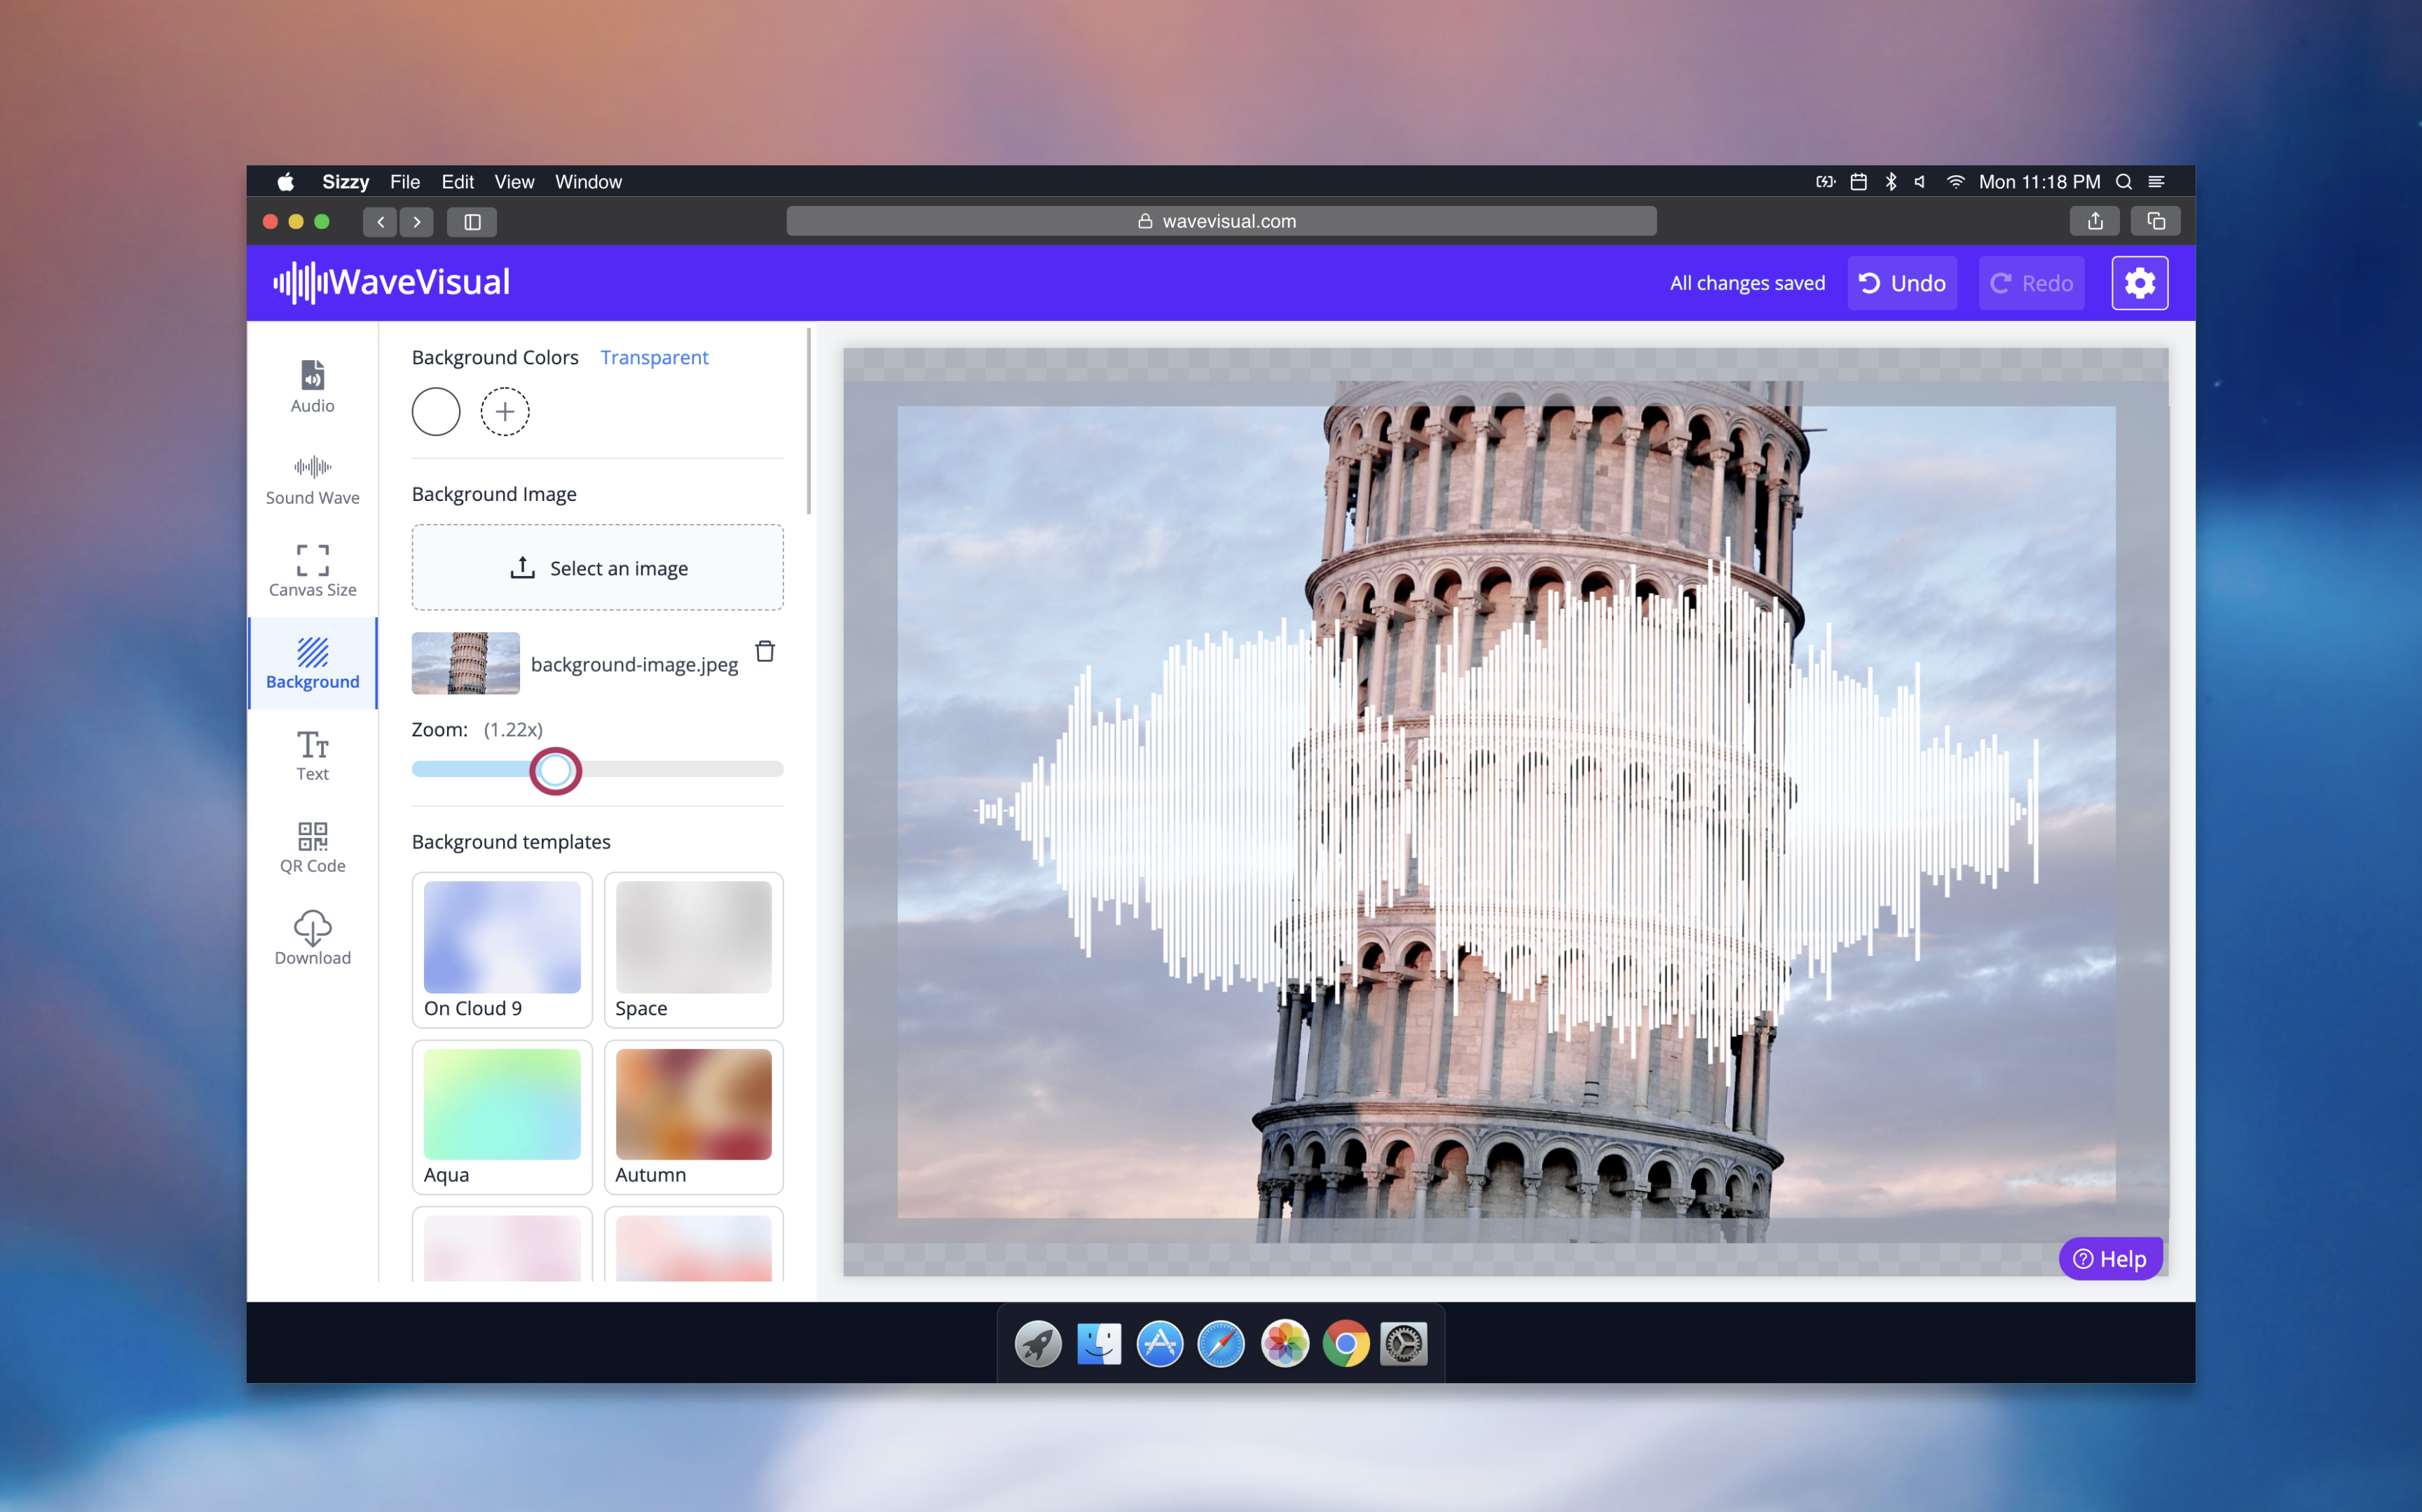Click the Undo button
Screen dimensions: 2422x1512
[x=1901, y=282]
